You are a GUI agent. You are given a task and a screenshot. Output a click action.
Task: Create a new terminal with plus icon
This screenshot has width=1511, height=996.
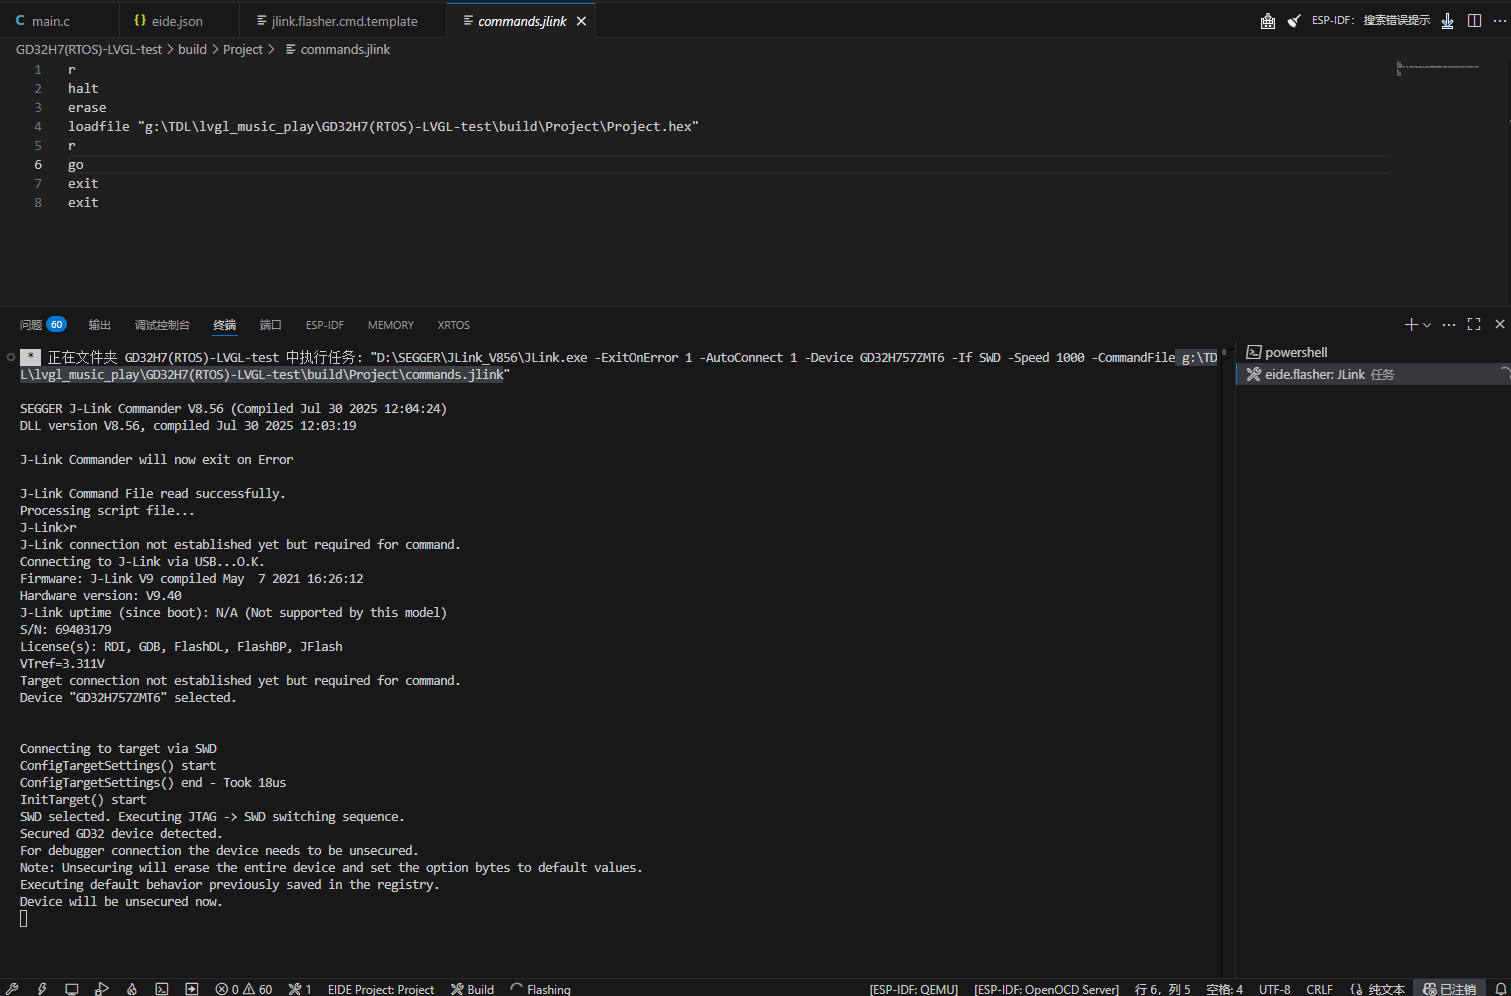(1411, 324)
